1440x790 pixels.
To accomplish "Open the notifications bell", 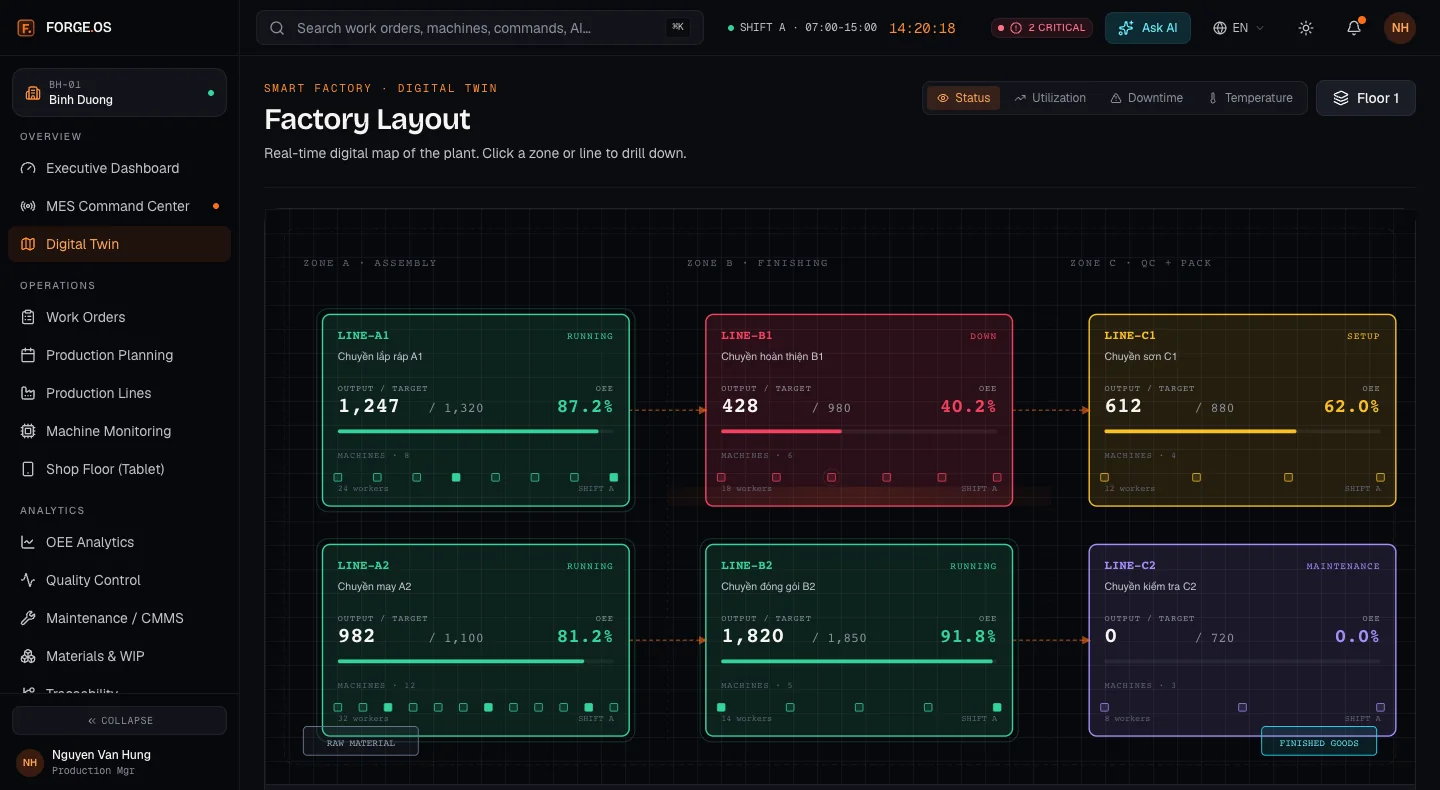I will (x=1354, y=28).
